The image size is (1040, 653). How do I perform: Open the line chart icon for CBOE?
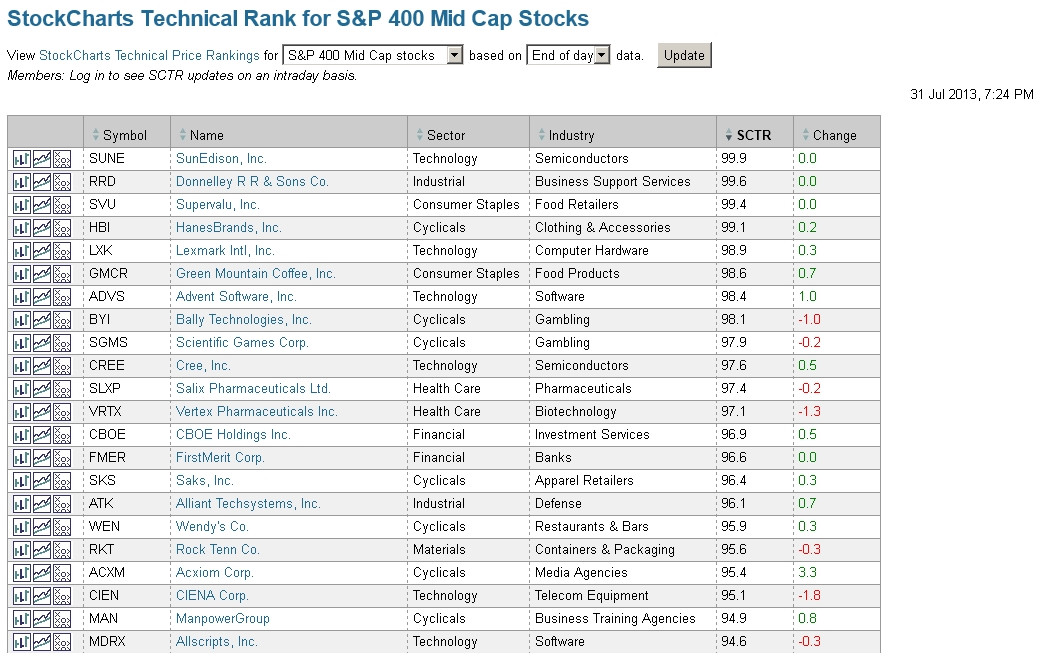click(x=42, y=436)
